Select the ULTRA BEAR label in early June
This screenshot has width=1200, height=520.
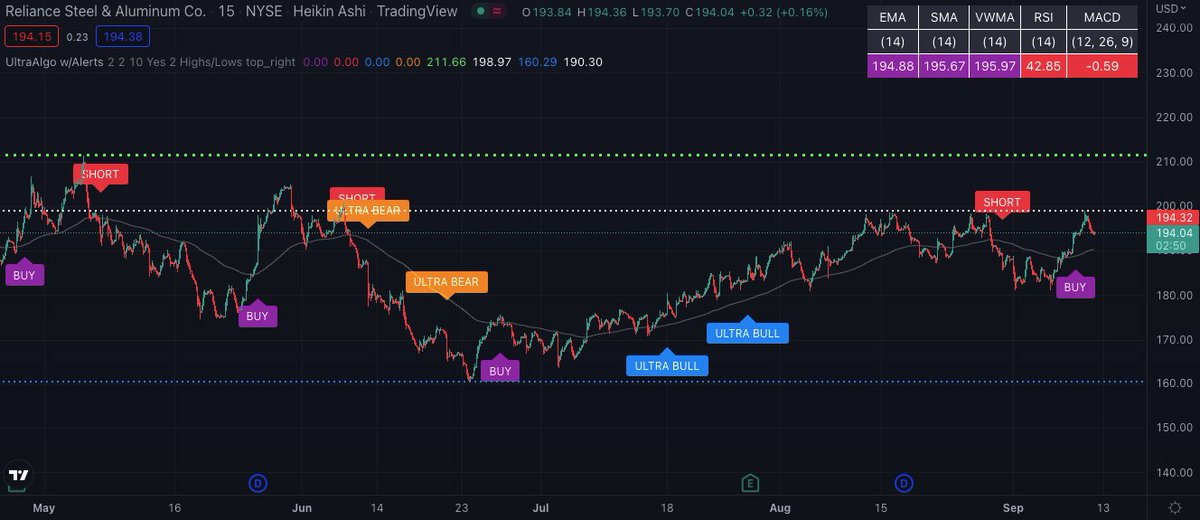(368, 211)
